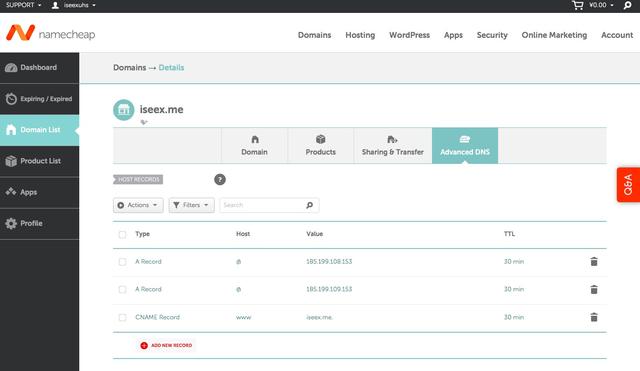Screen dimensions: 640x371
Task: Select the Advanced DNS tab
Action: (x=465, y=146)
